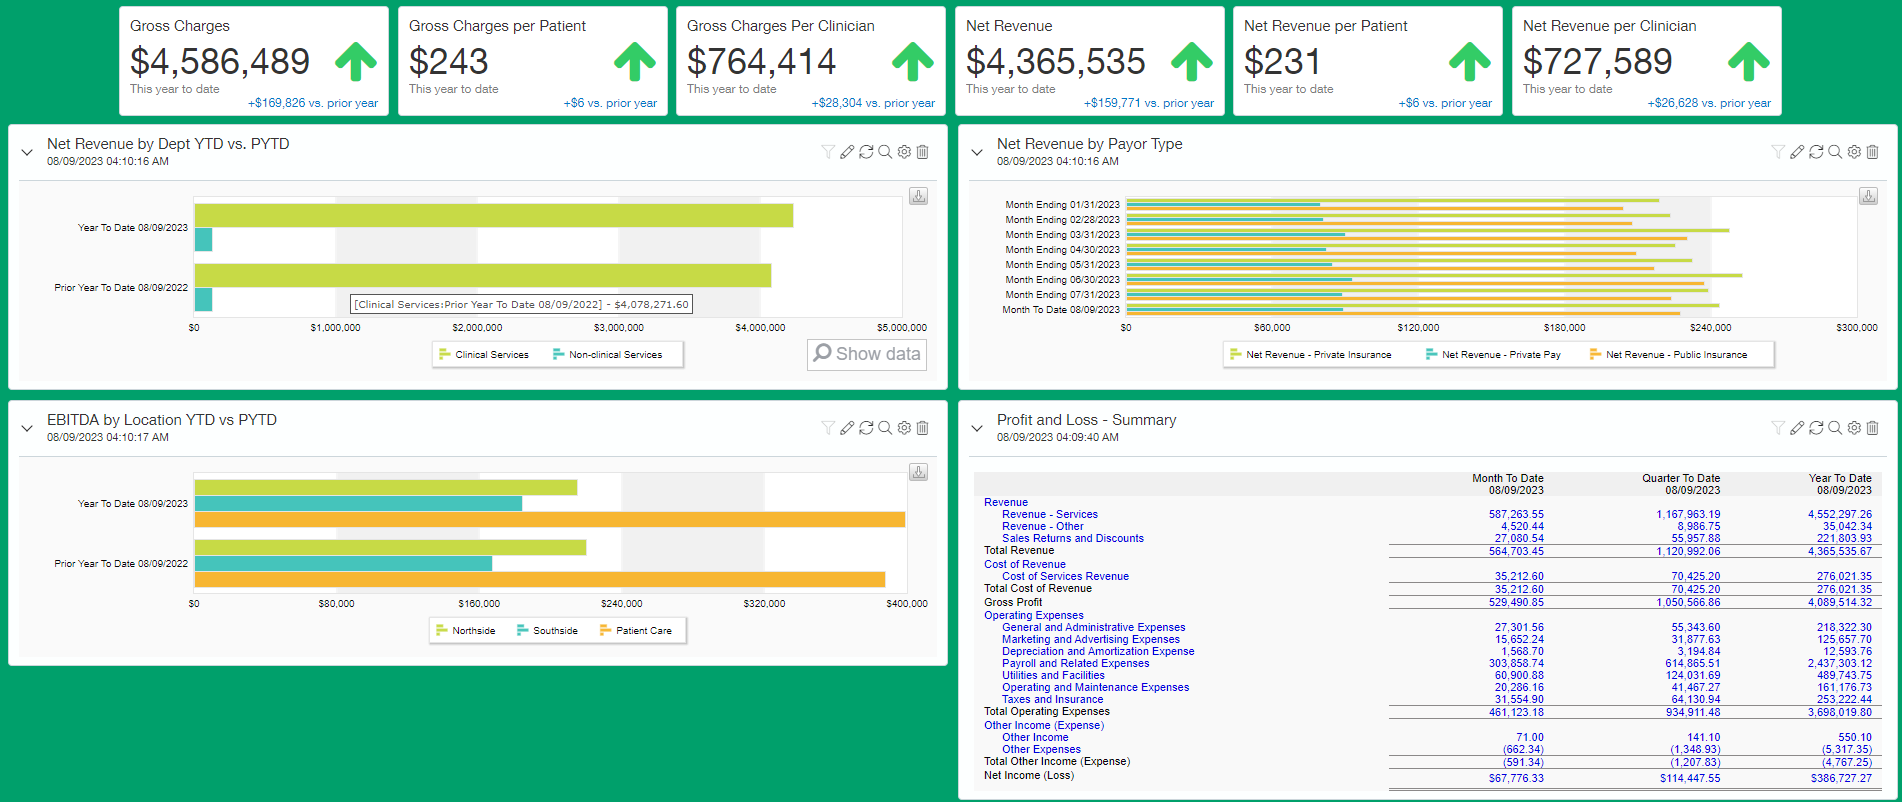Download the EBITDA by Location chart
This screenshot has width=1902, height=802.
(918, 472)
